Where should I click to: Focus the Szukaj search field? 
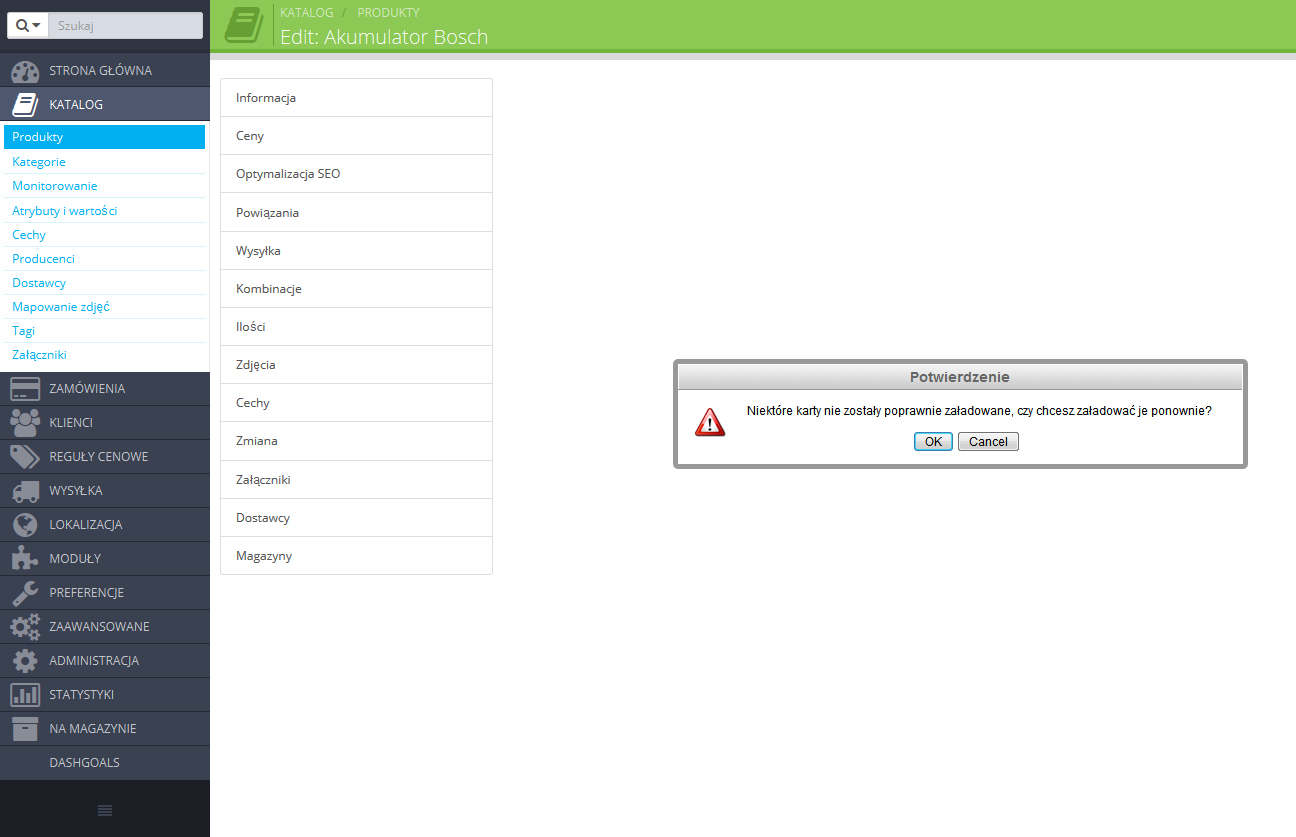125,26
